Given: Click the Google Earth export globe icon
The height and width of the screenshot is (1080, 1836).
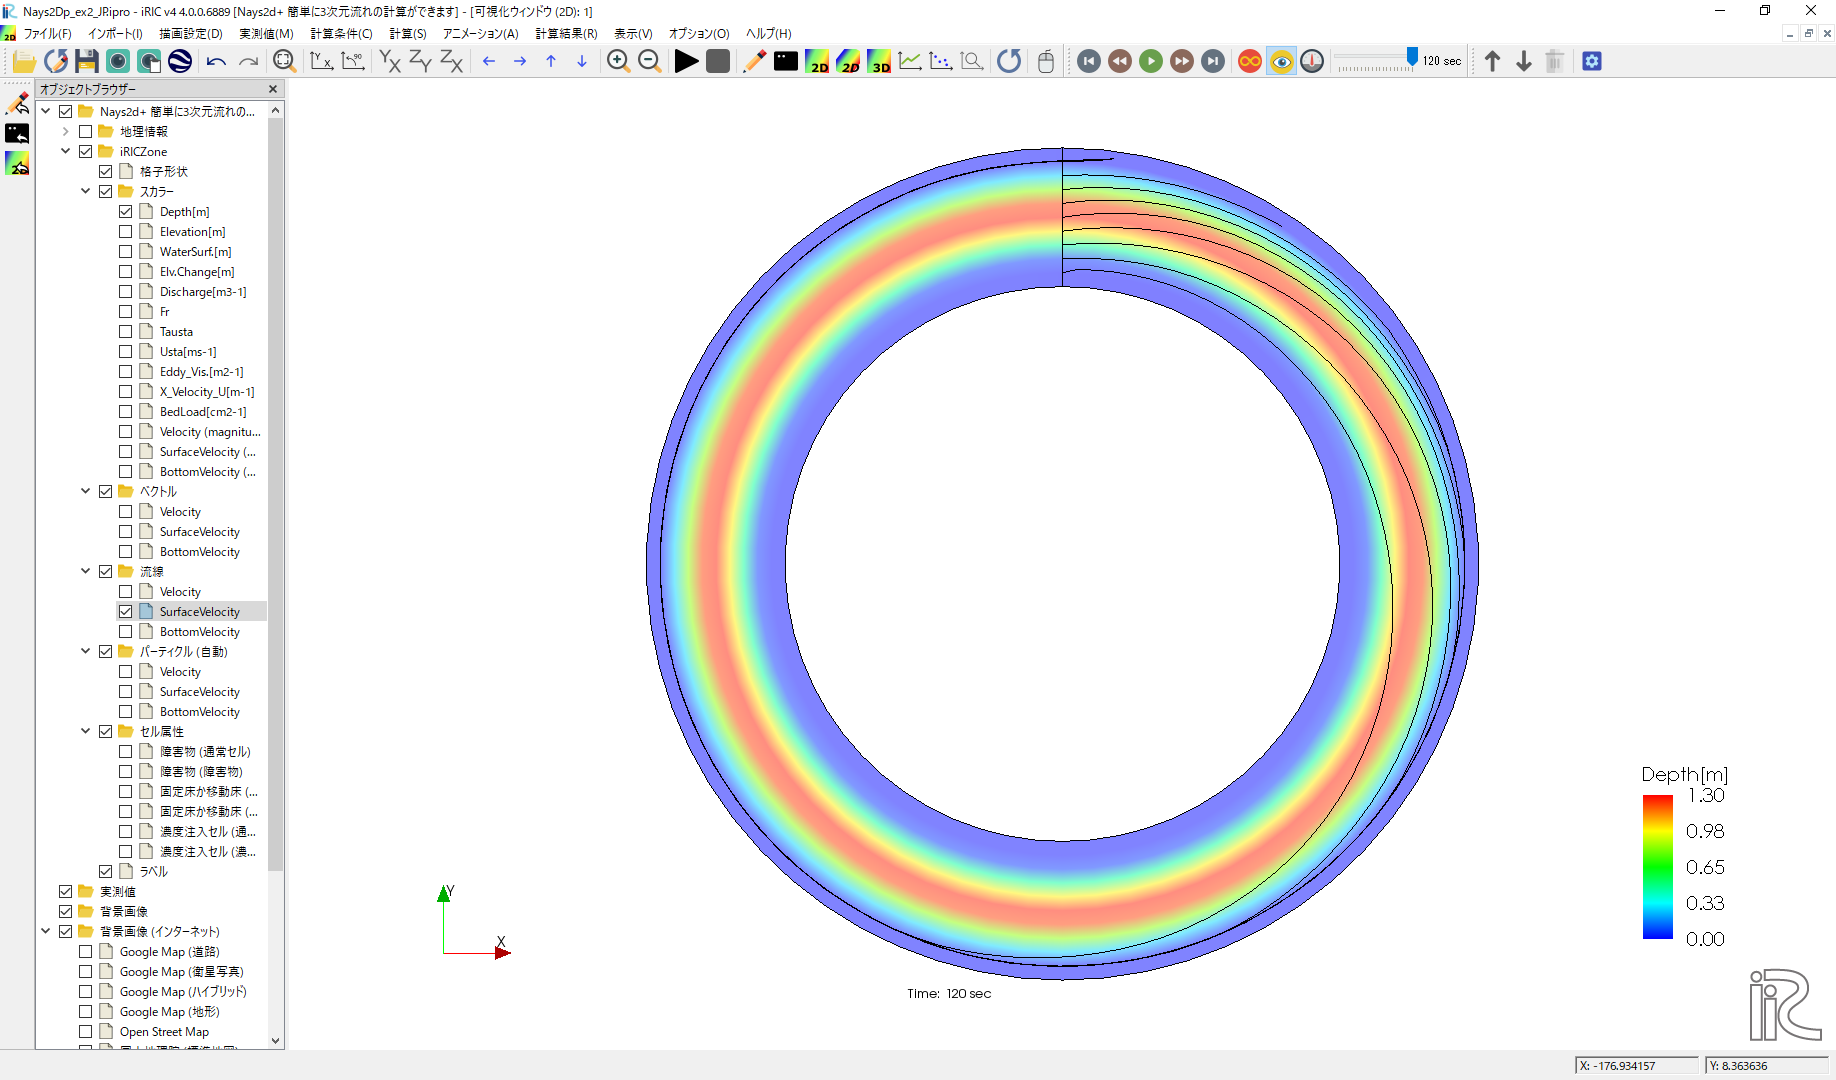Looking at the screenshot, I should coord(180,62).
